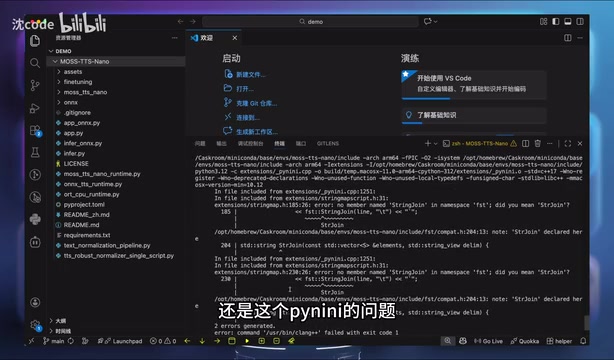
Task: Open the Copilot chat dropdown chevron
Action: [x=435, y=22]
